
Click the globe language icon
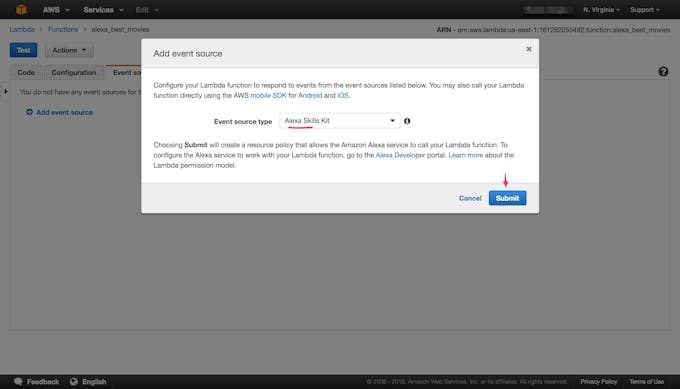[x=74, y=382]
